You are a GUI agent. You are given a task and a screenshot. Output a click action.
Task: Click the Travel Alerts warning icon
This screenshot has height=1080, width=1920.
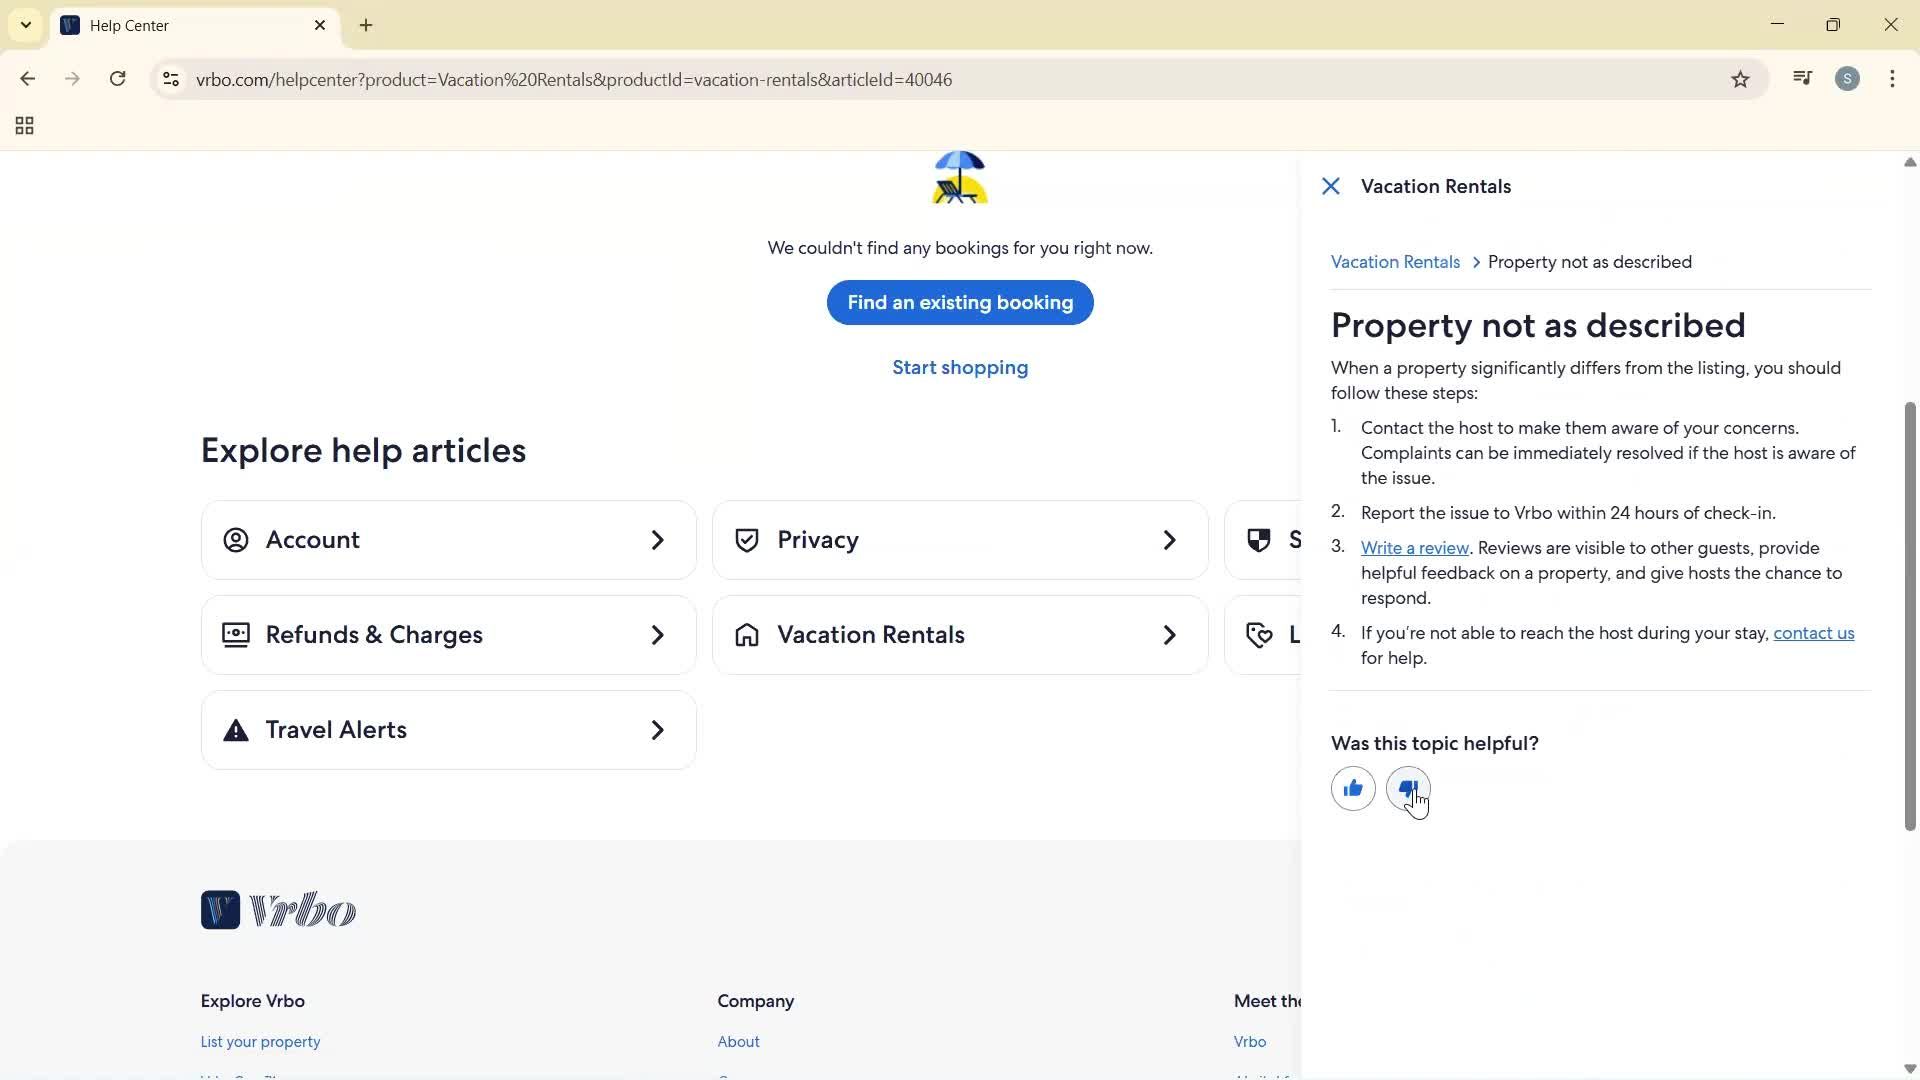point(235,730)
